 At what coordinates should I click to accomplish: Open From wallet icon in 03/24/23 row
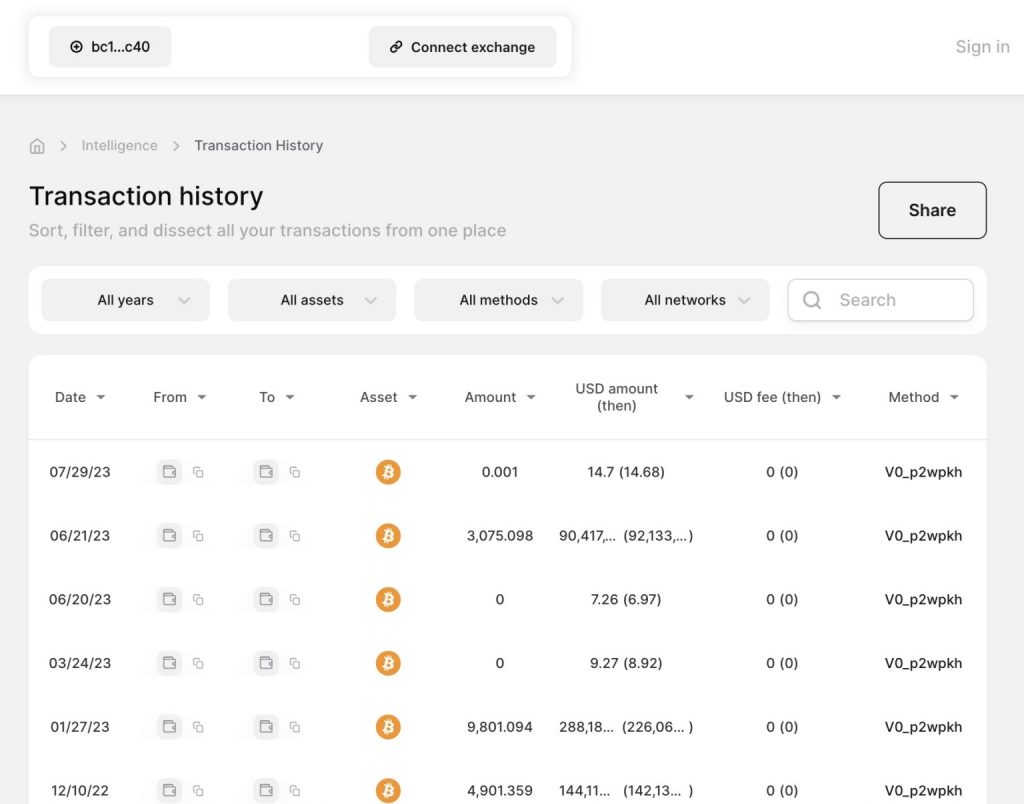169,663
